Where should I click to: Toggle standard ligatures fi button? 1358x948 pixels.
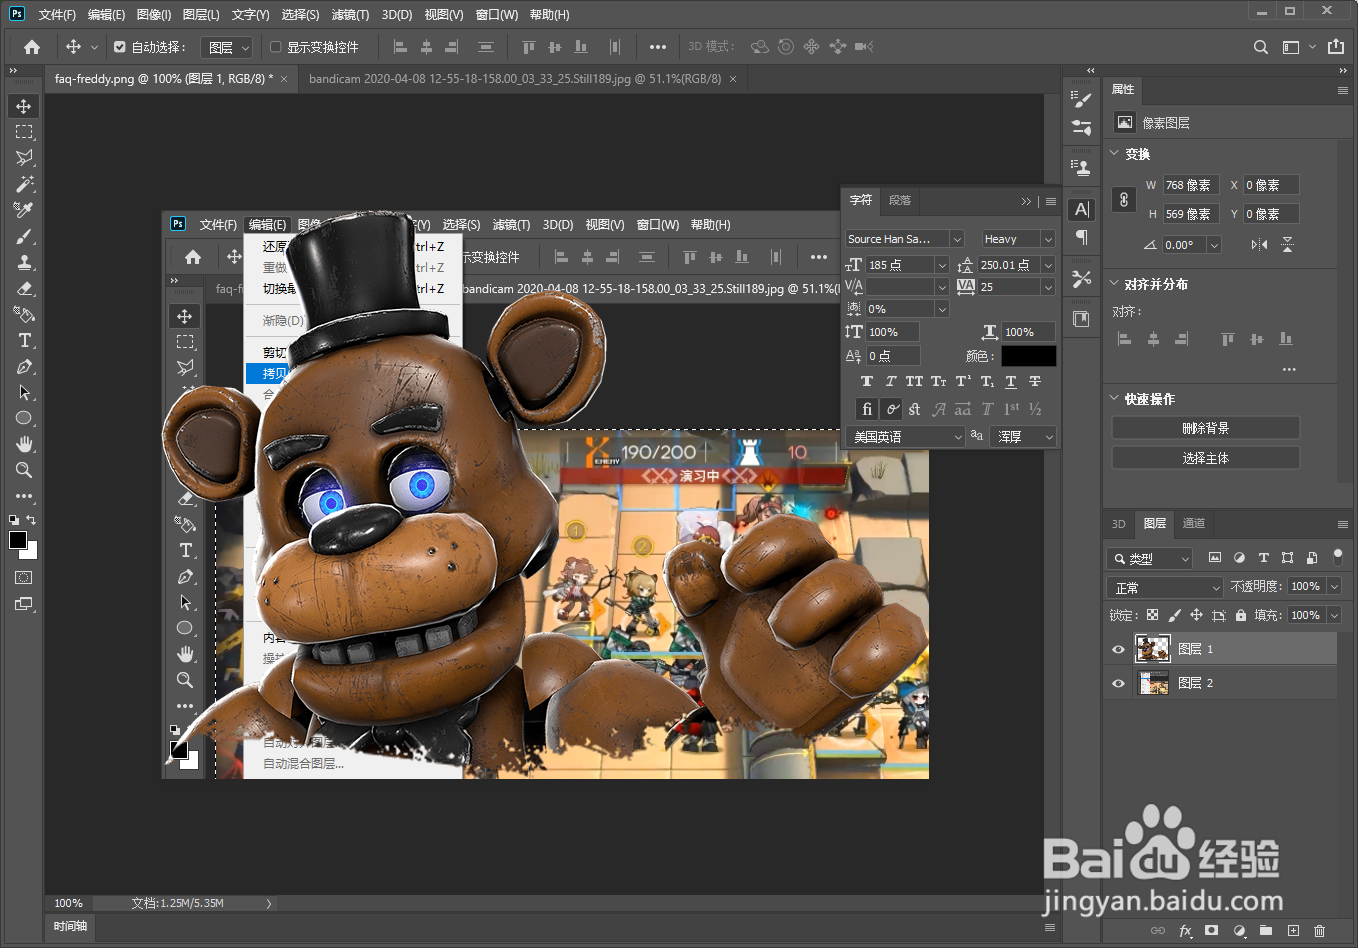pos(867,409)
